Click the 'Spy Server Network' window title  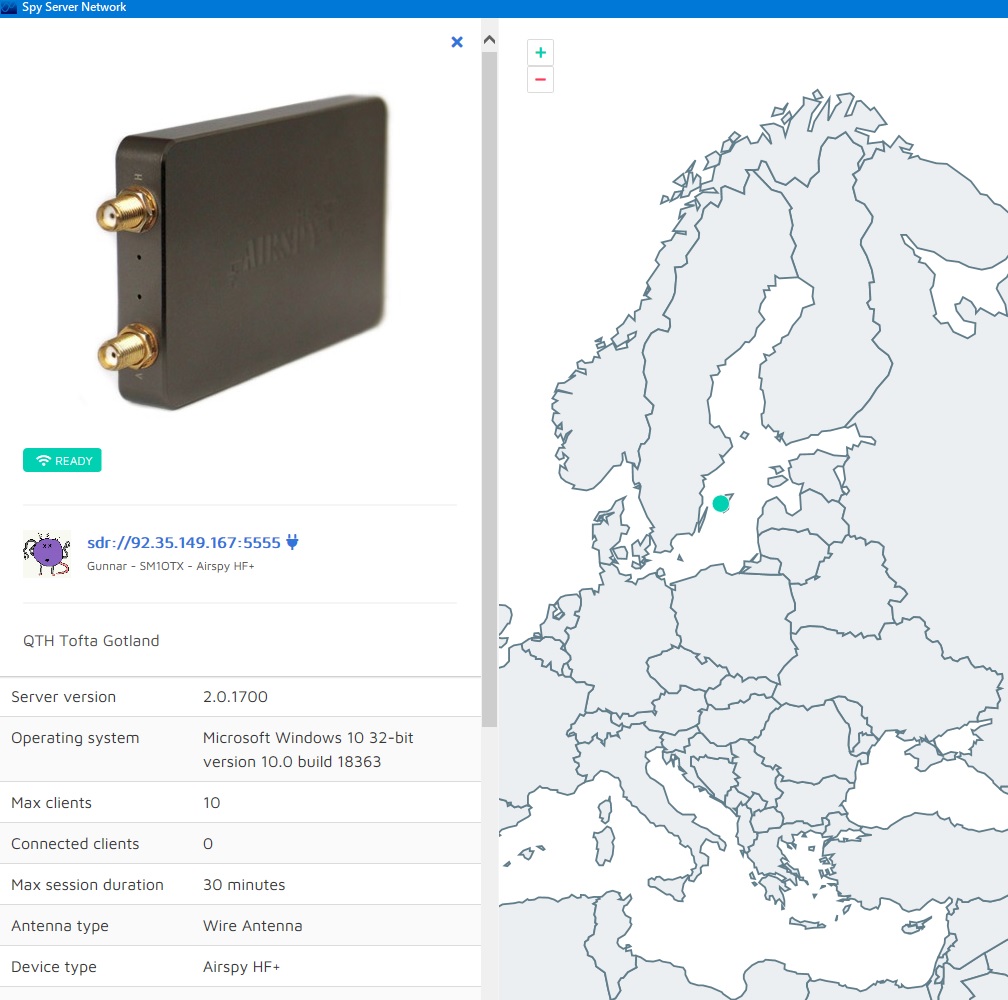[x=74, y=7]
